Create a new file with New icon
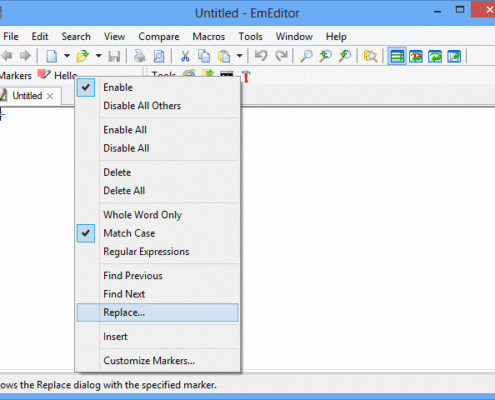This screenshot has height=400, width=495. (51, 56)
